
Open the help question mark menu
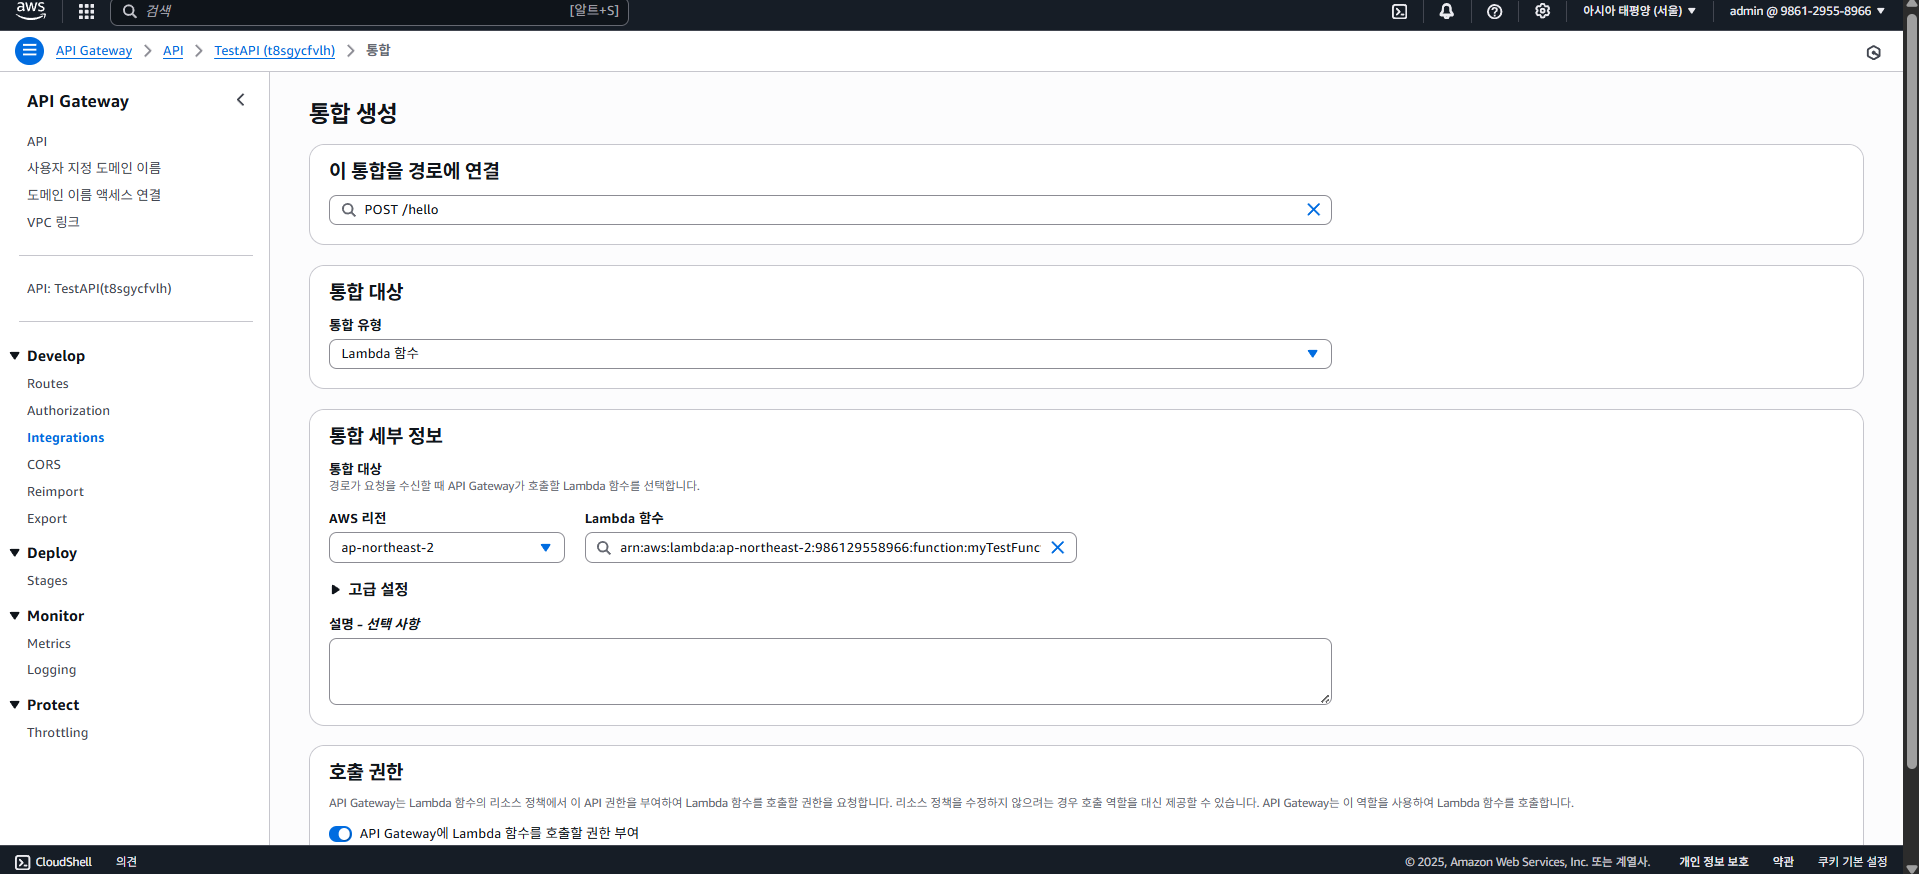pyautogui.click(x=1495, y=11)
